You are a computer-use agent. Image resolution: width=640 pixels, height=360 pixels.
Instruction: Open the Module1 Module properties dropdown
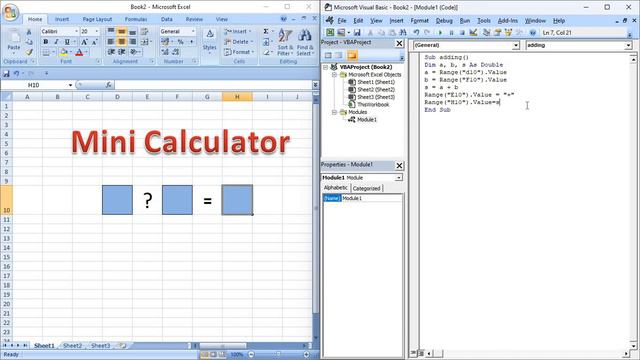[x=398, y=178]
